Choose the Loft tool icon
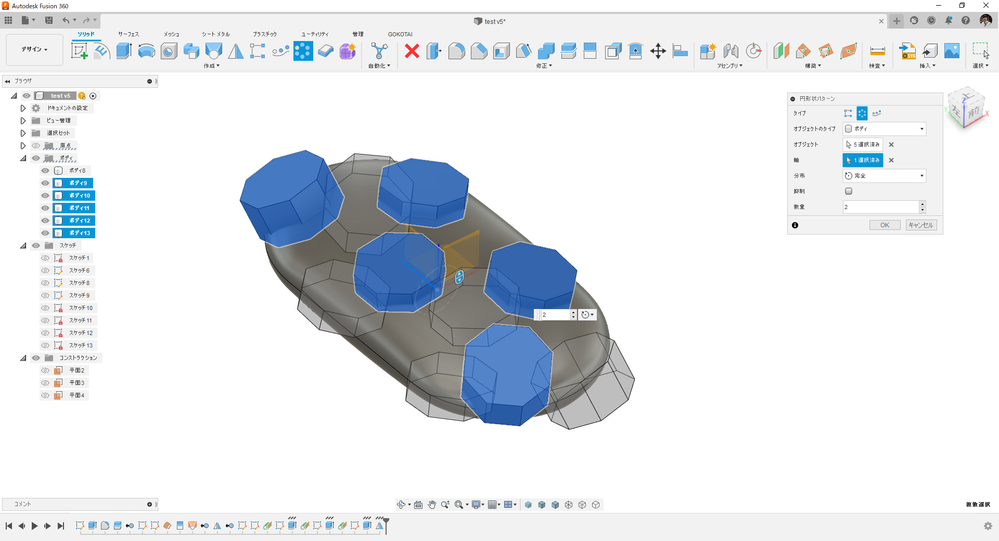 (213, 51)
